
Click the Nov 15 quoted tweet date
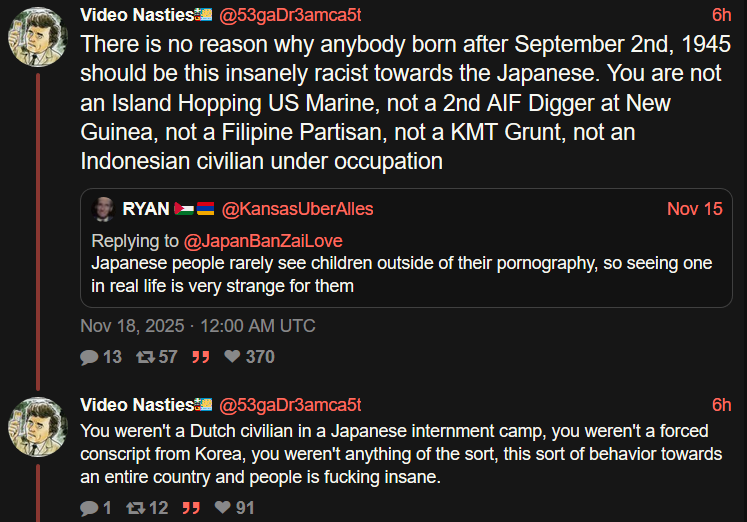694,209
